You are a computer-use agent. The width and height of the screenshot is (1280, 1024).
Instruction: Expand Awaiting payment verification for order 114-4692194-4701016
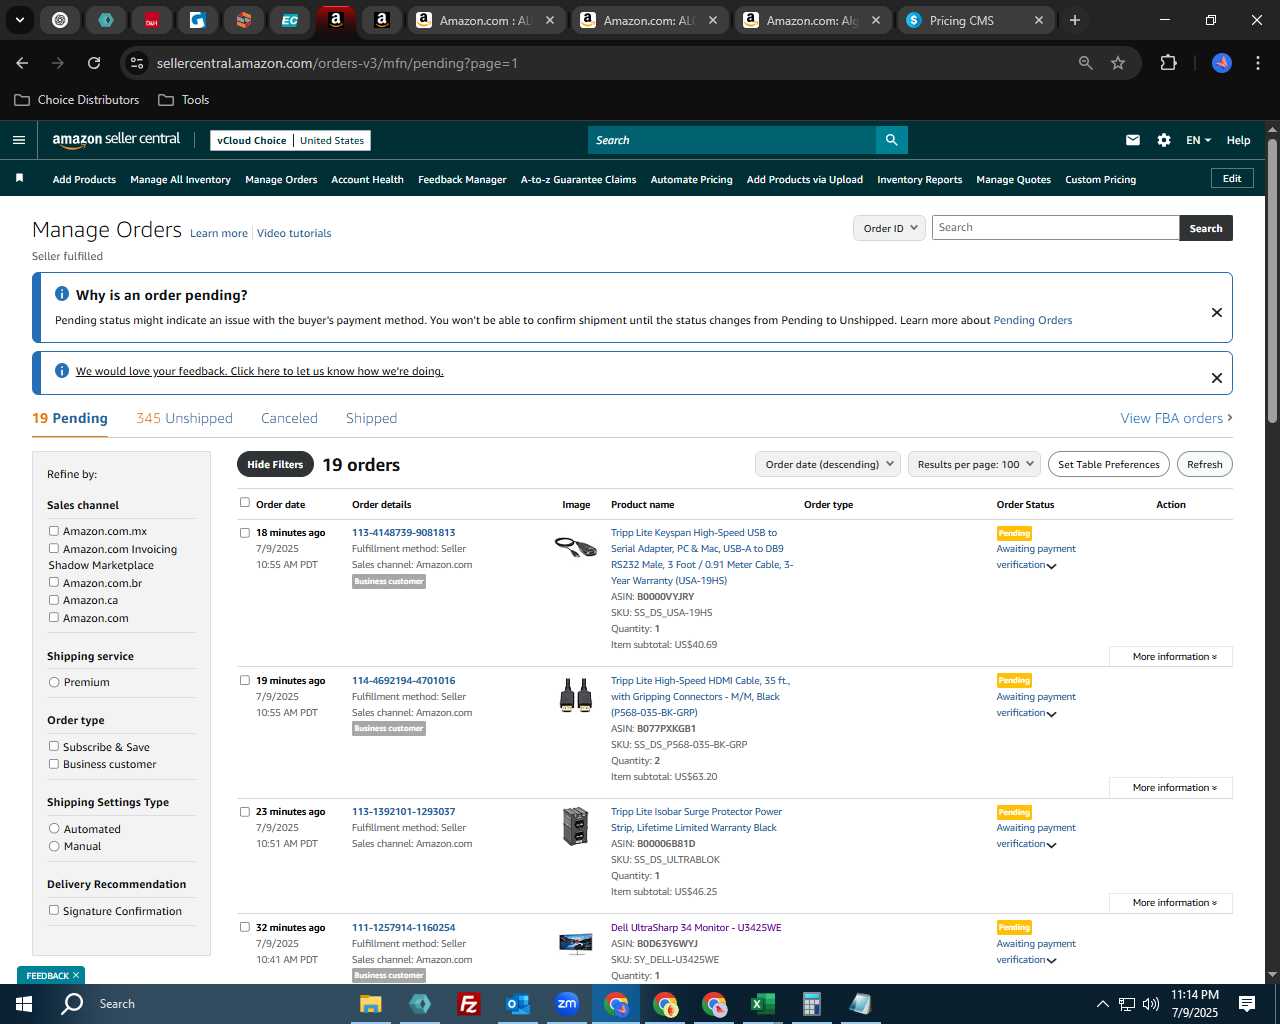[1051, 714]
